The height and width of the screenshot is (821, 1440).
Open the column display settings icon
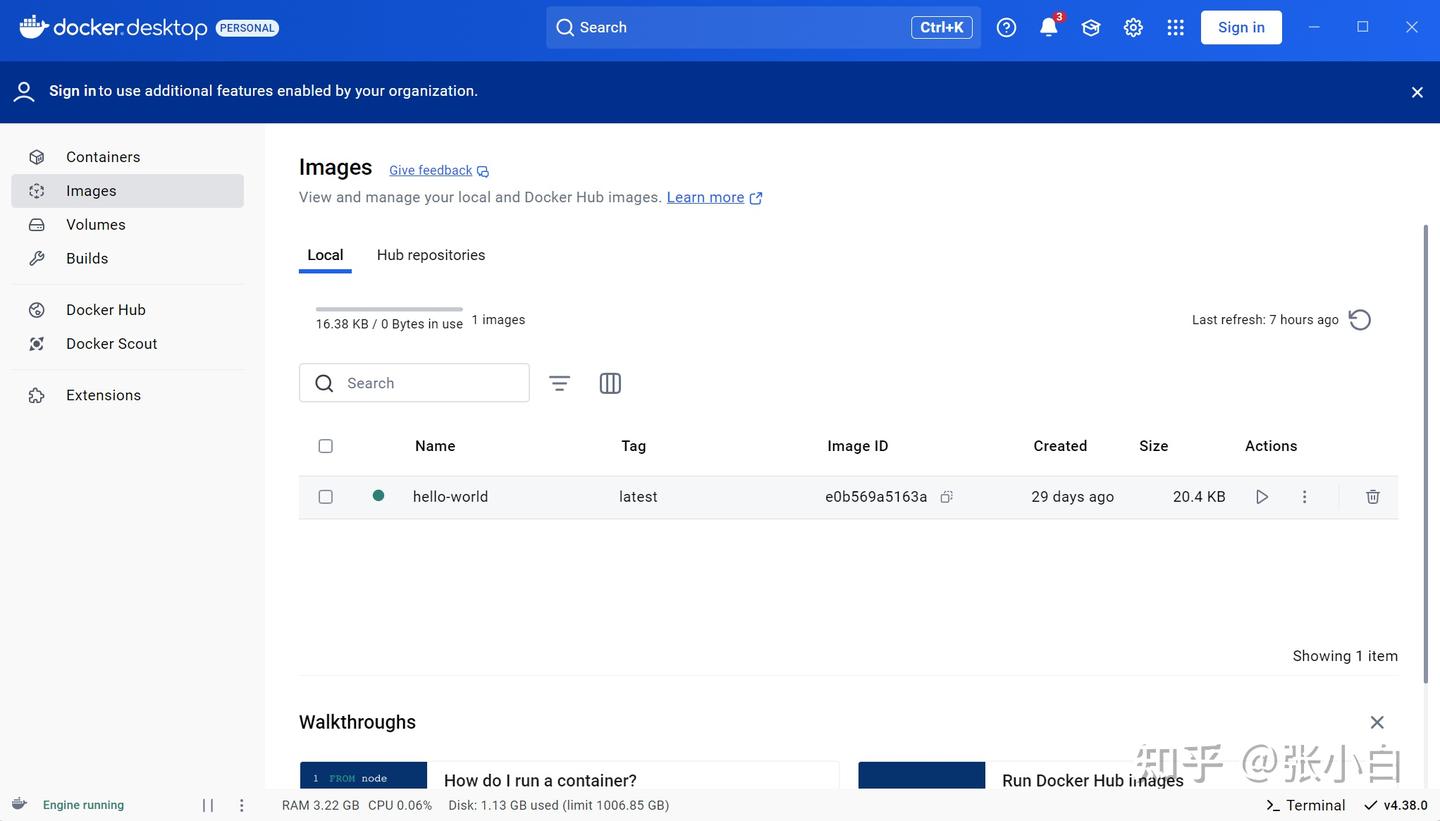[610, 383]
